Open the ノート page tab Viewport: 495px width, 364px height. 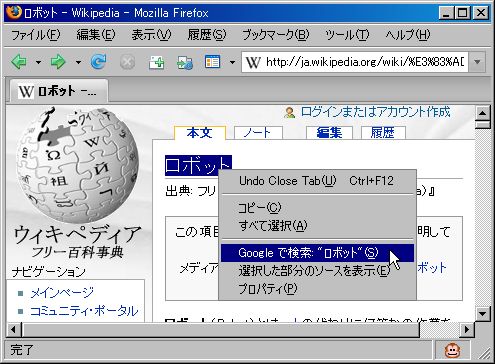[x=258, y=133]
